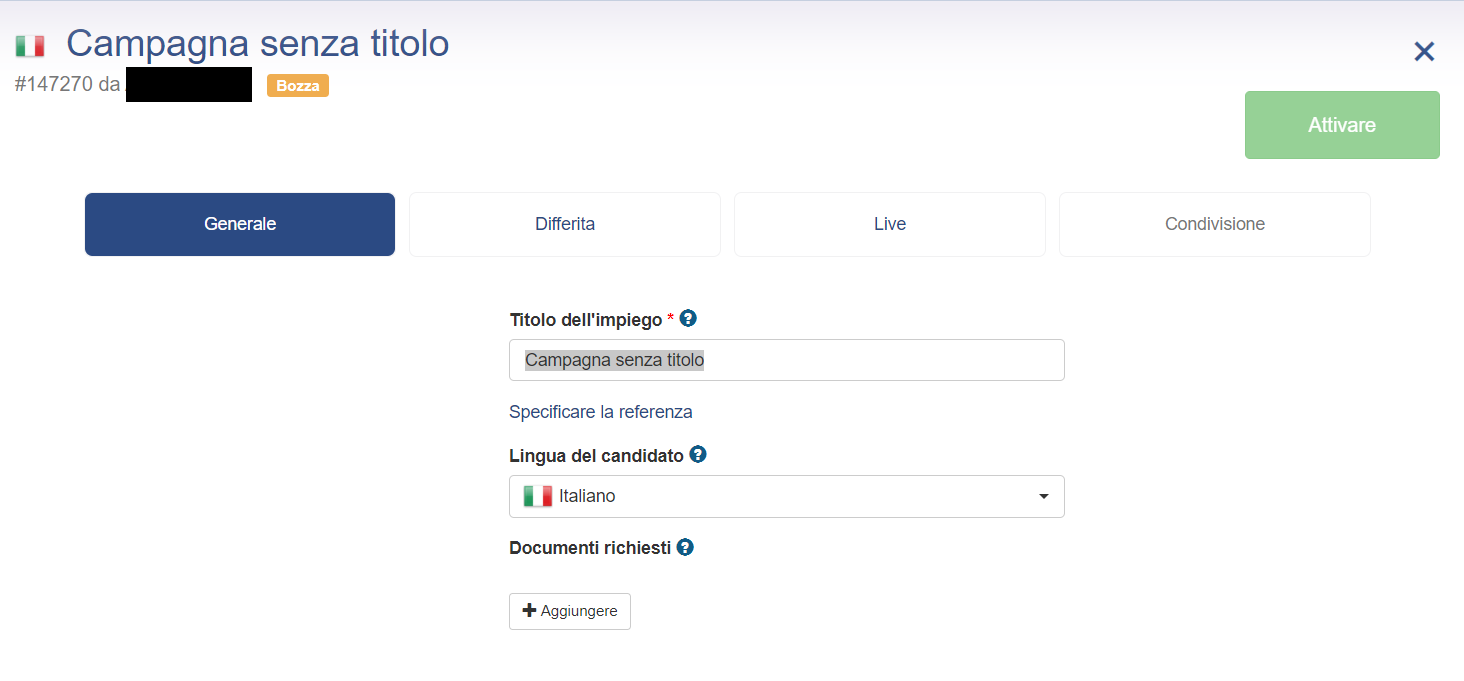Open help tooltip for Lingua del candidato
The height and width of the screenshot is (681, 1464).
pyautogui.click(x=698, y=454)
